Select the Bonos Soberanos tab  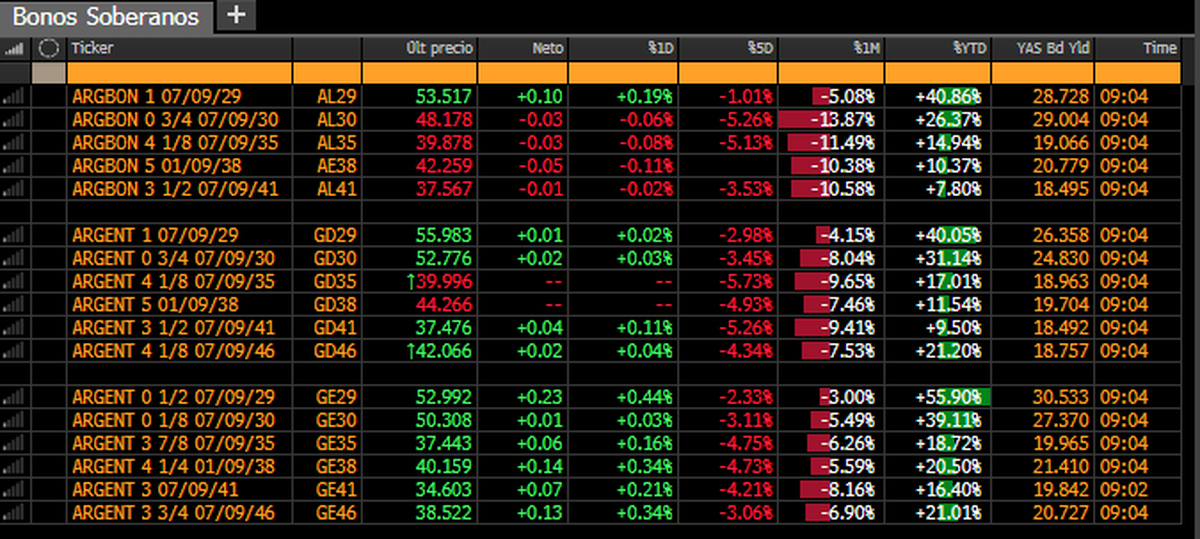106,16
